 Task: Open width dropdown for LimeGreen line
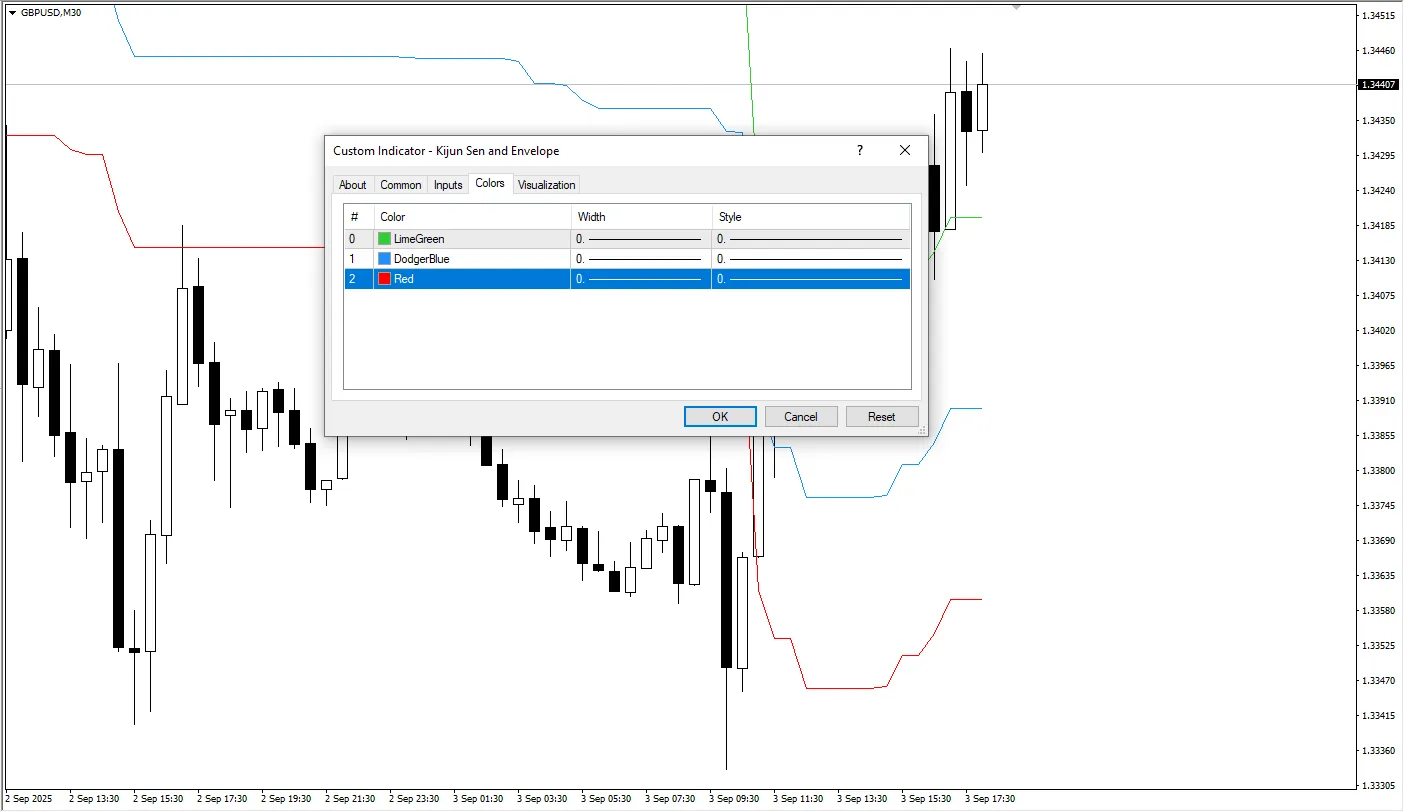click(640, 239)
